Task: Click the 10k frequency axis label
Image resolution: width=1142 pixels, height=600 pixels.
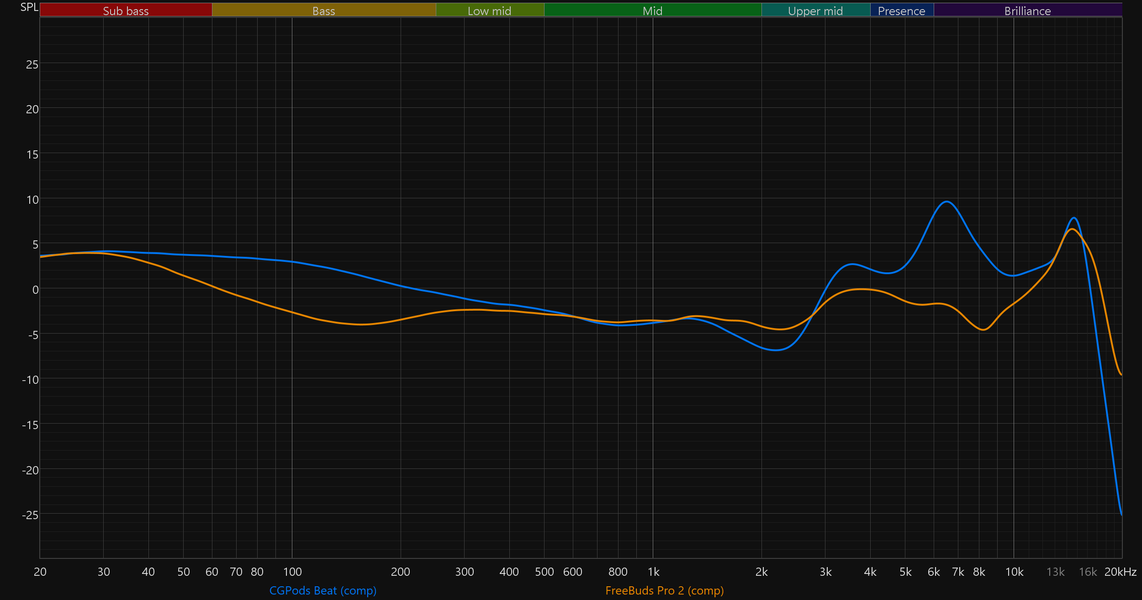Action: click(1014, 572)
